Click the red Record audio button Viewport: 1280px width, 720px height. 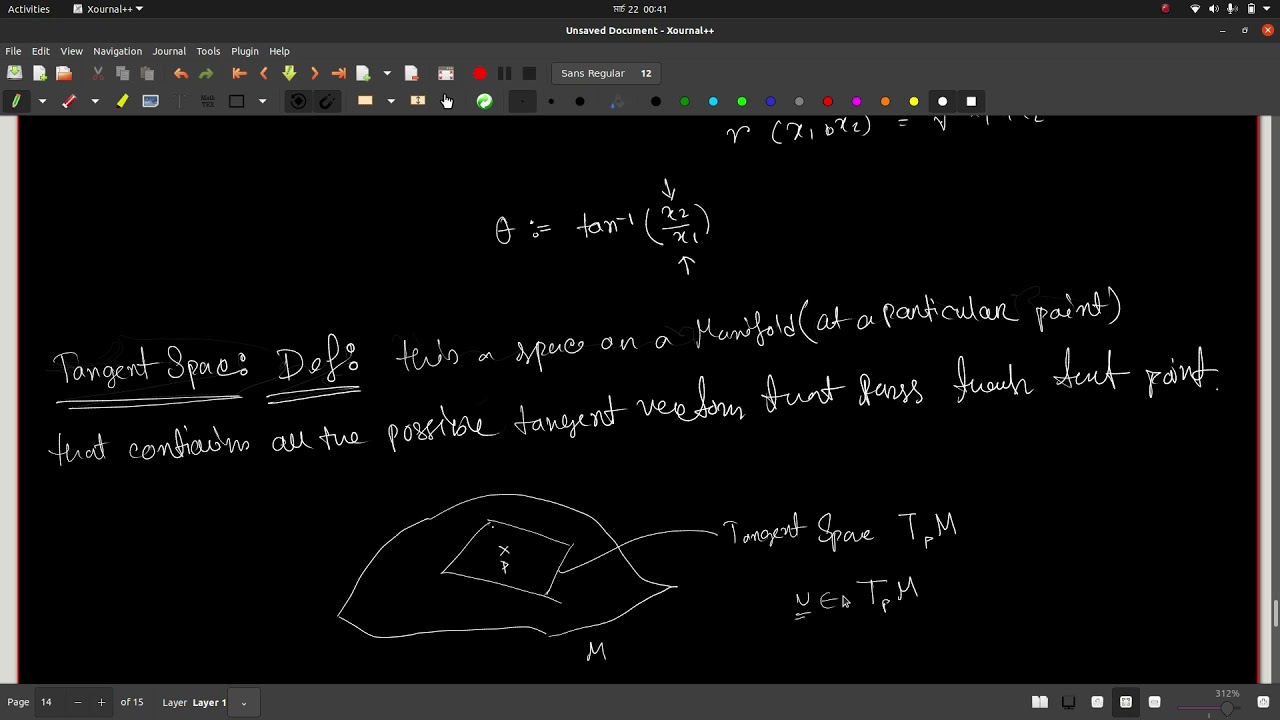(480, 73)
